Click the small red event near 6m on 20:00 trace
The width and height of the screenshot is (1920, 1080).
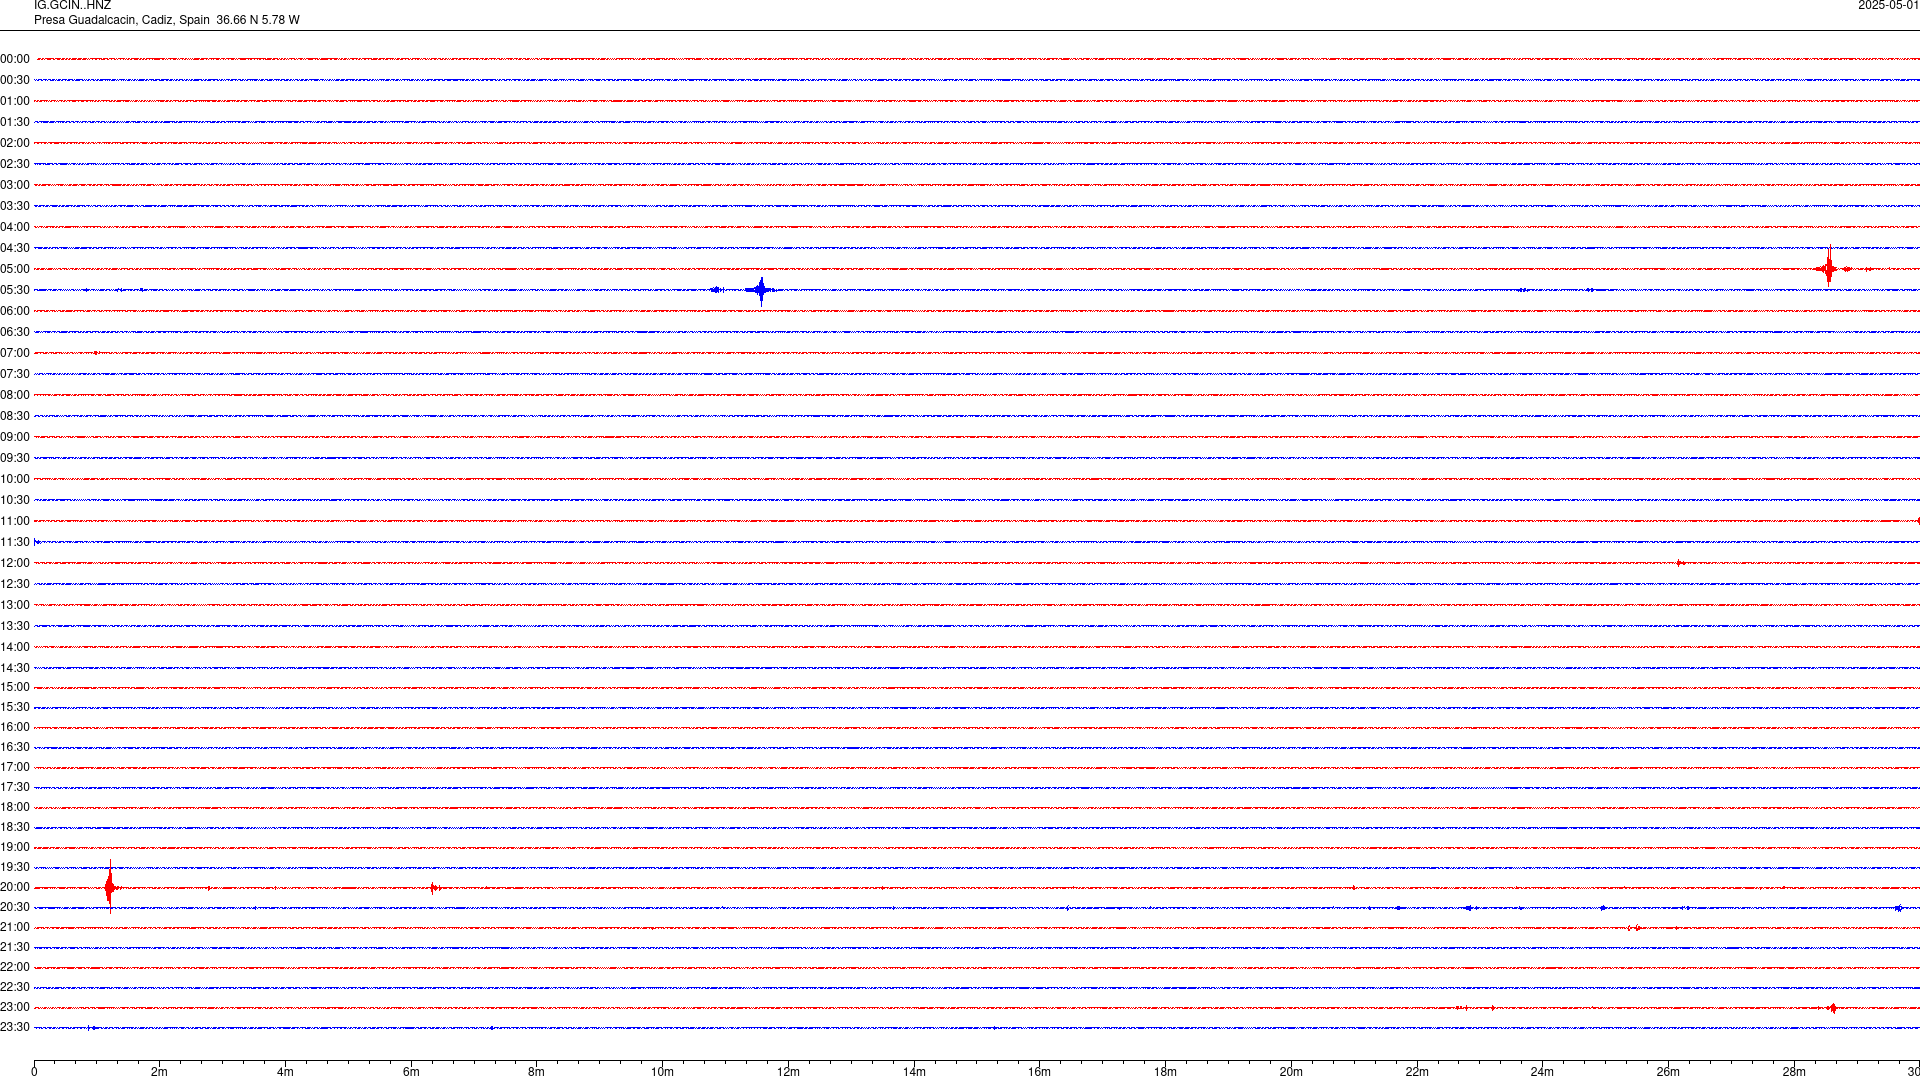[x=435, y=888]
